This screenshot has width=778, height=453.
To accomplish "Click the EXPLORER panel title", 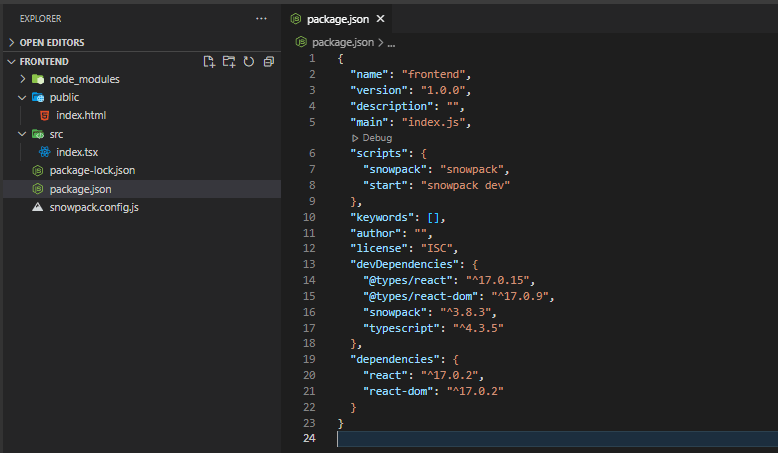I will [40, 19].
